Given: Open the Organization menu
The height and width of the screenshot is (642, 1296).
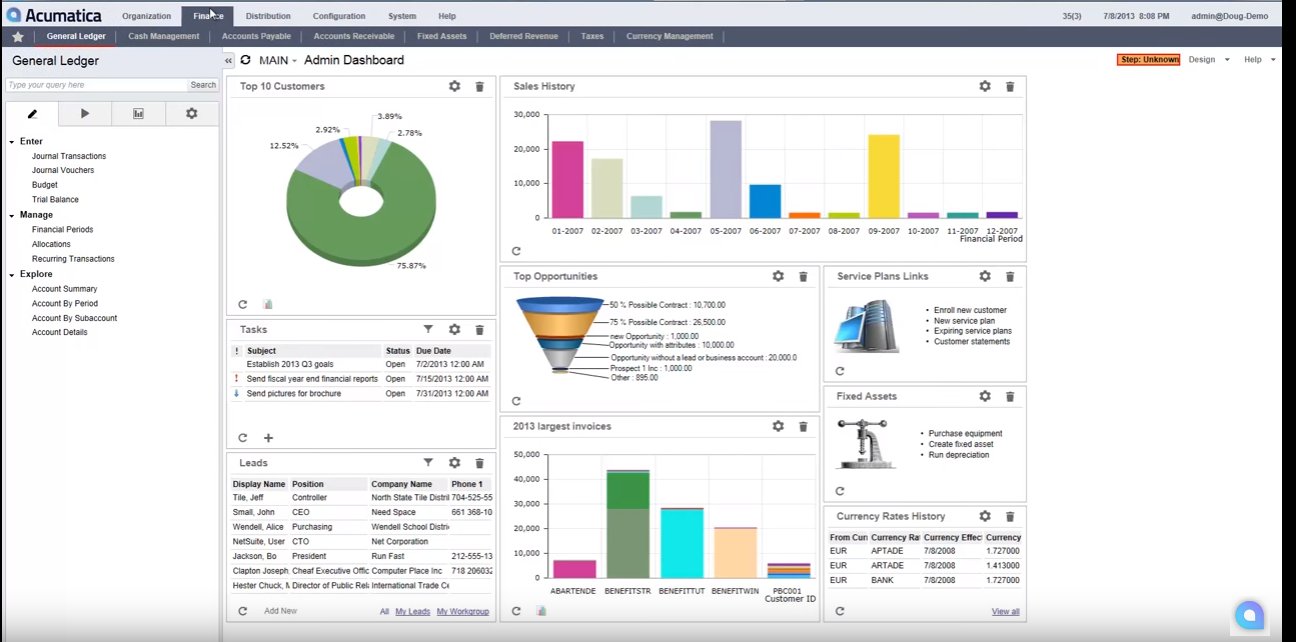Looking at the screenshot, I should coord(147,16).
